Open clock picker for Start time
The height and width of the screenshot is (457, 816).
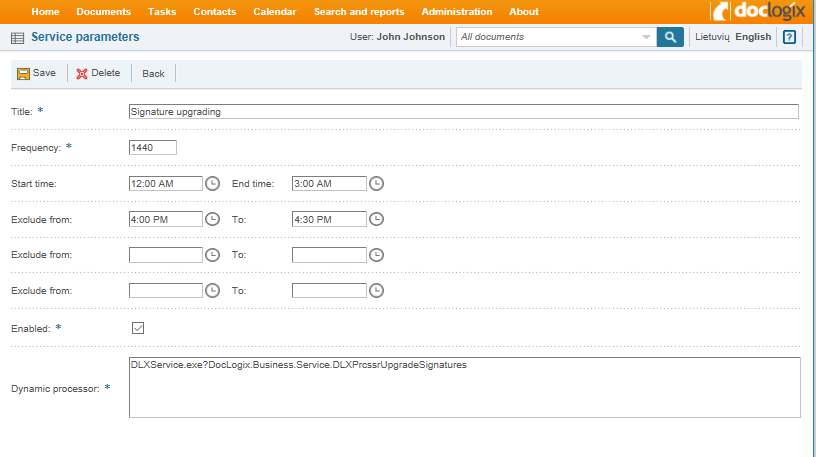(x=212, y=183)
